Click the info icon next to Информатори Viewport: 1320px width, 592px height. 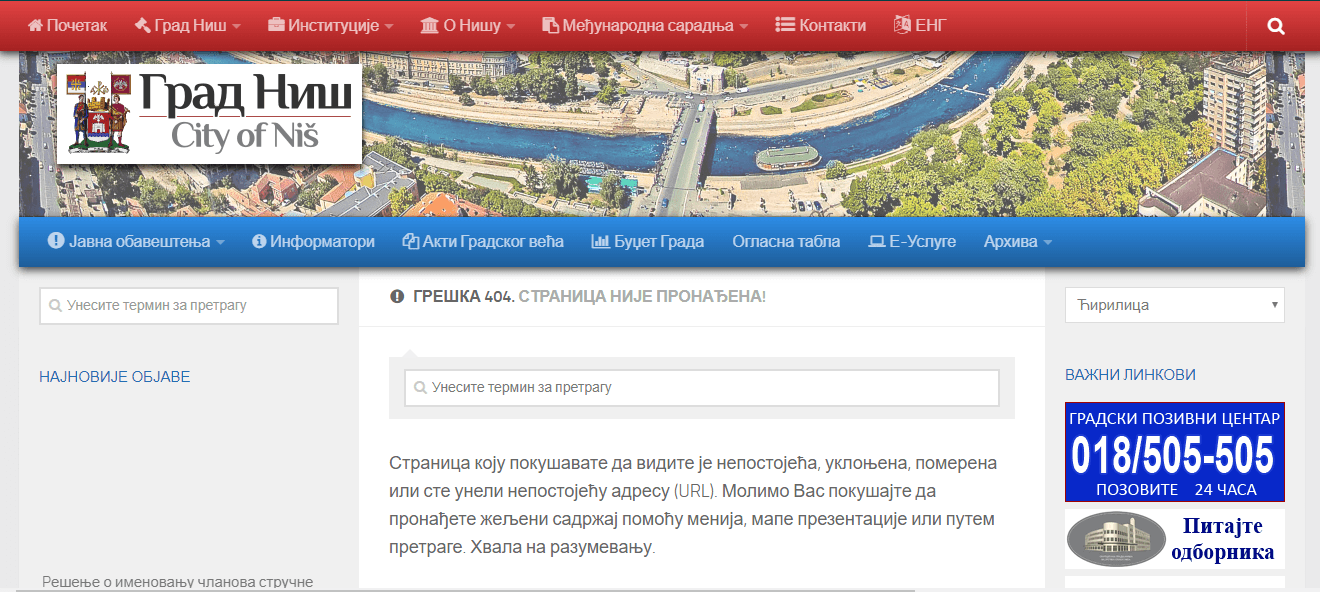pyautogui.click(x=258, y=241)
